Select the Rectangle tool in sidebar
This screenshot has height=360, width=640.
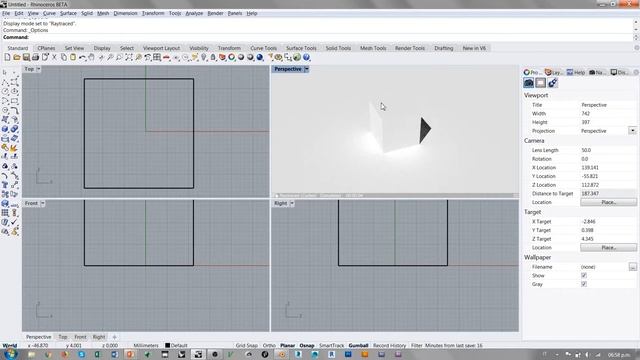pos(14,100)
